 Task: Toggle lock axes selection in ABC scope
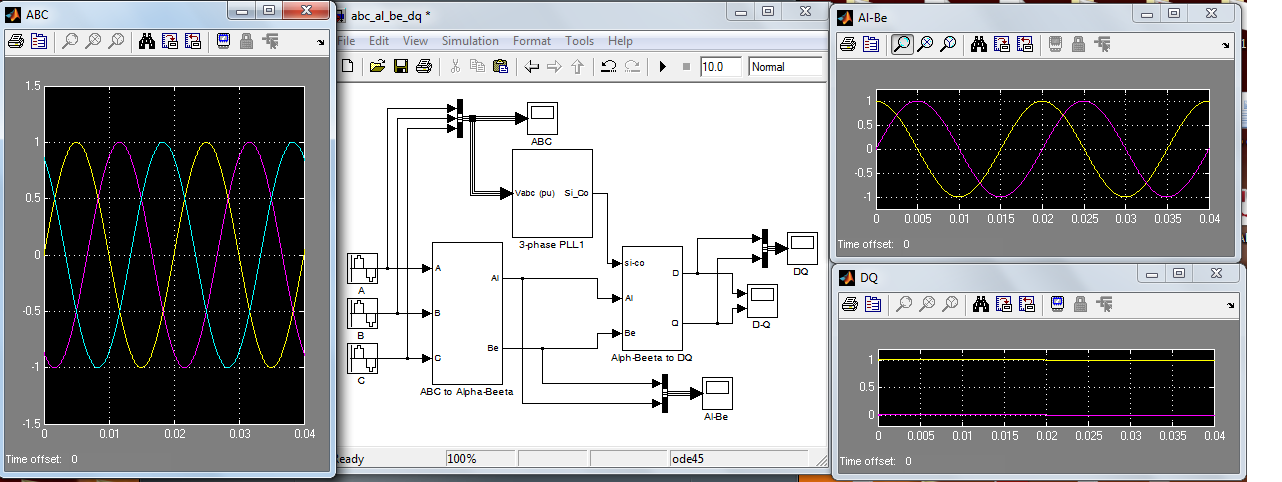pyautogui.click(x=246, y=42)
